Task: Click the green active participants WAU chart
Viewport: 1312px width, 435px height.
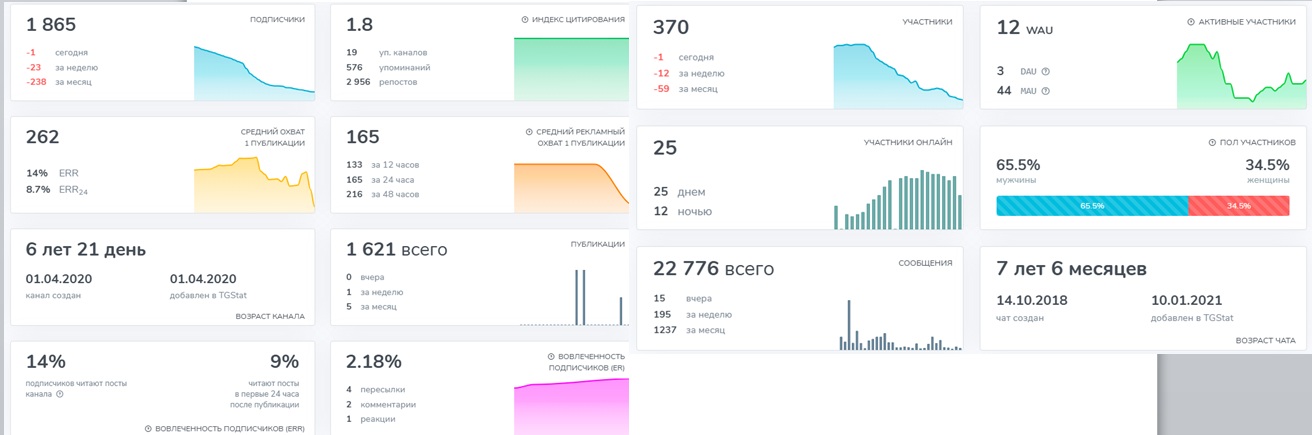Action: 1241,78
